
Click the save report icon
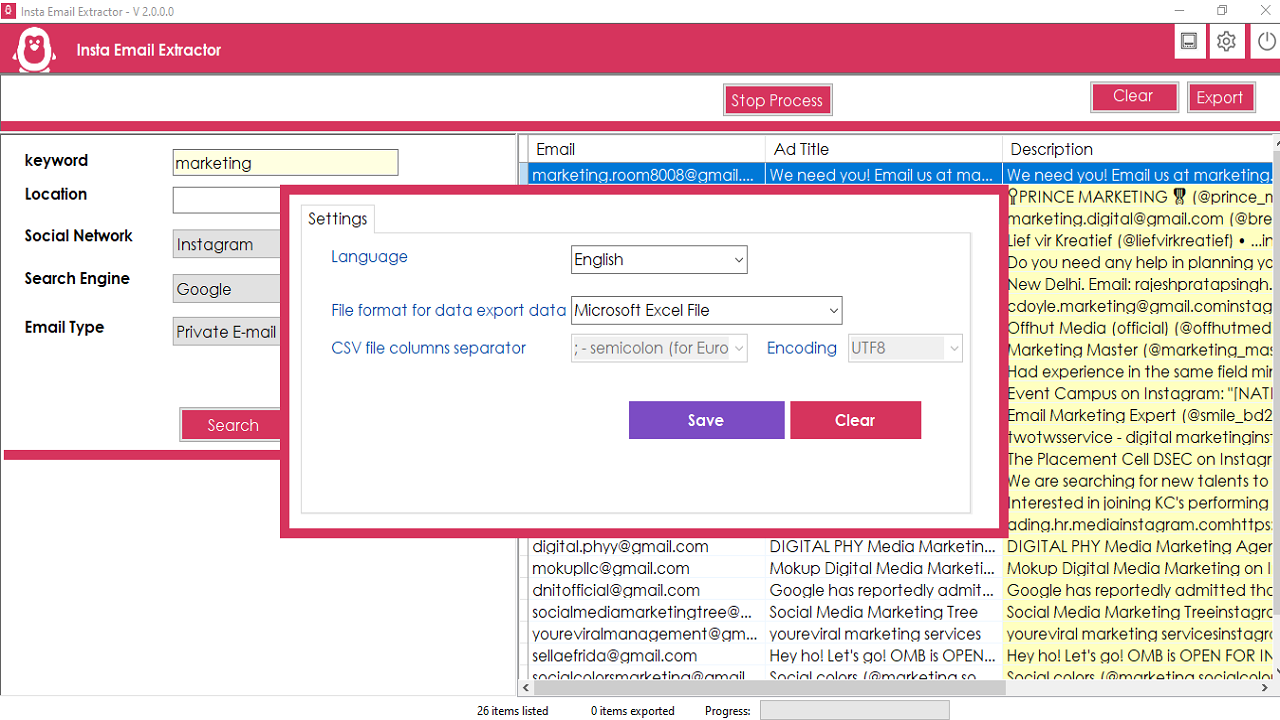coord(1189,41)
